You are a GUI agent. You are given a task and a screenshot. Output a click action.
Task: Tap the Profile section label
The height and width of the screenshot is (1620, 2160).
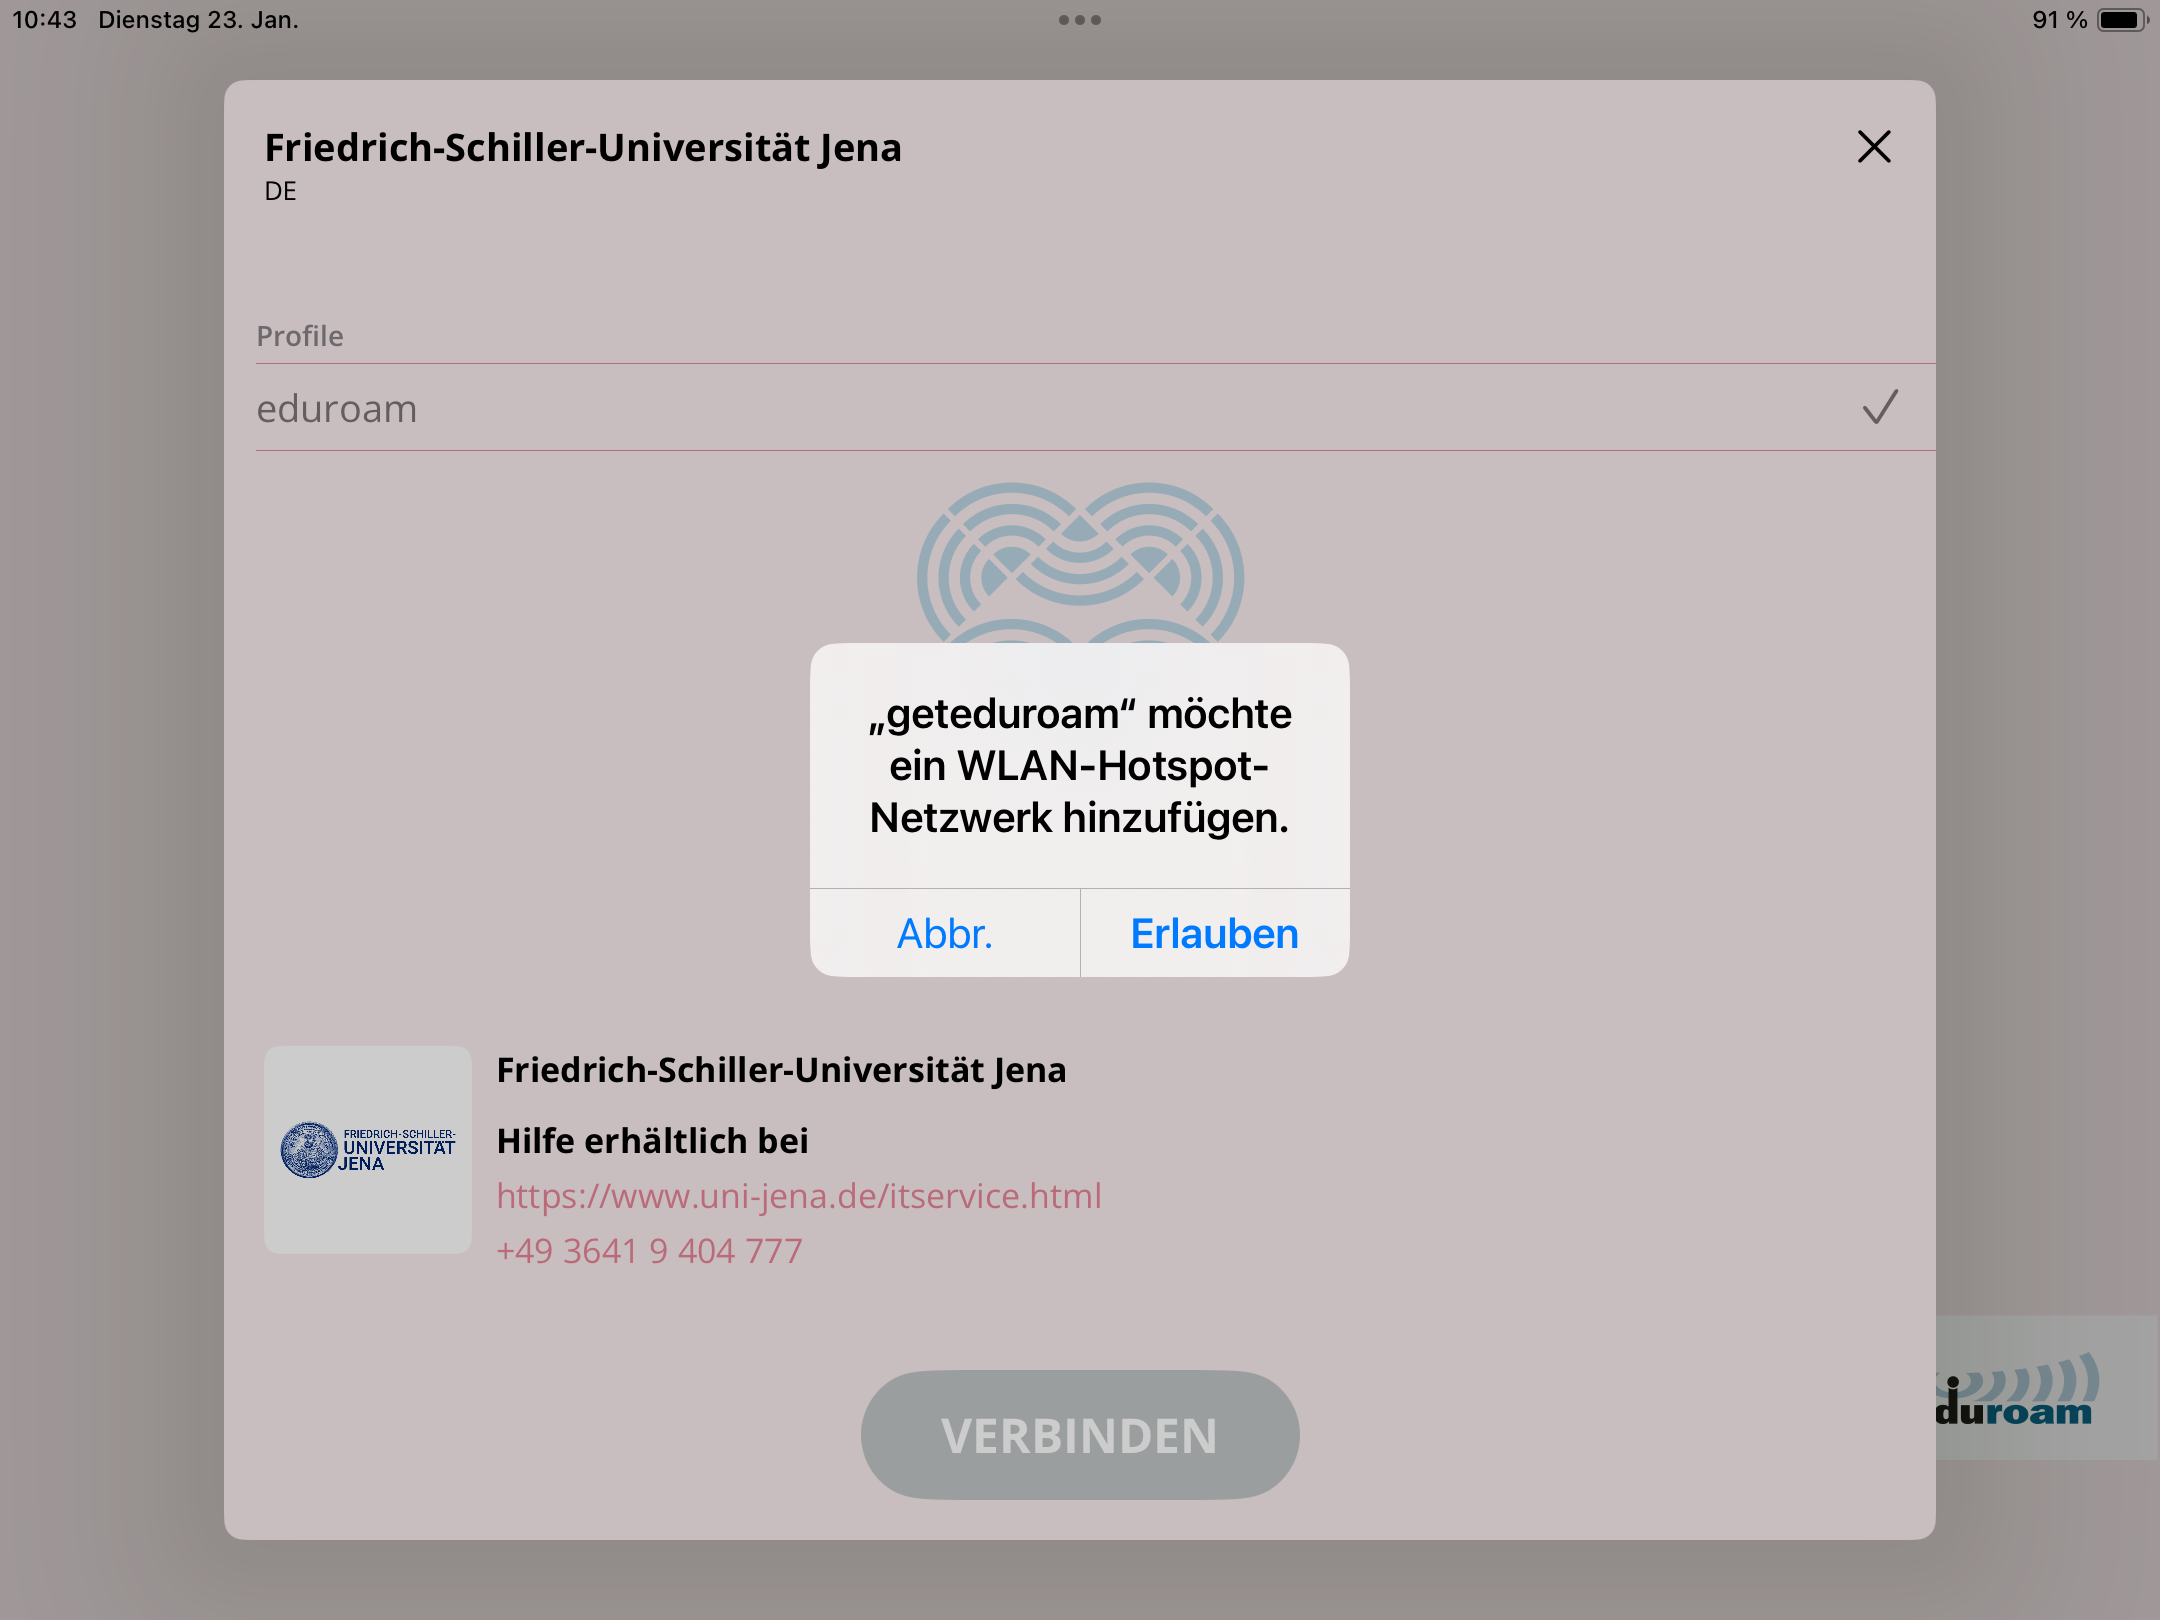coord(300,336)
